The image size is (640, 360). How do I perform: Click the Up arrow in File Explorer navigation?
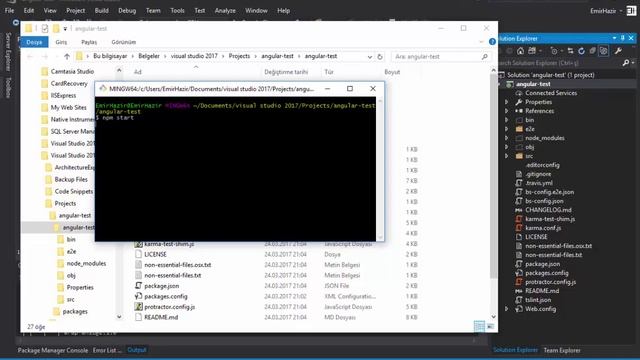(x=67, y=56)
